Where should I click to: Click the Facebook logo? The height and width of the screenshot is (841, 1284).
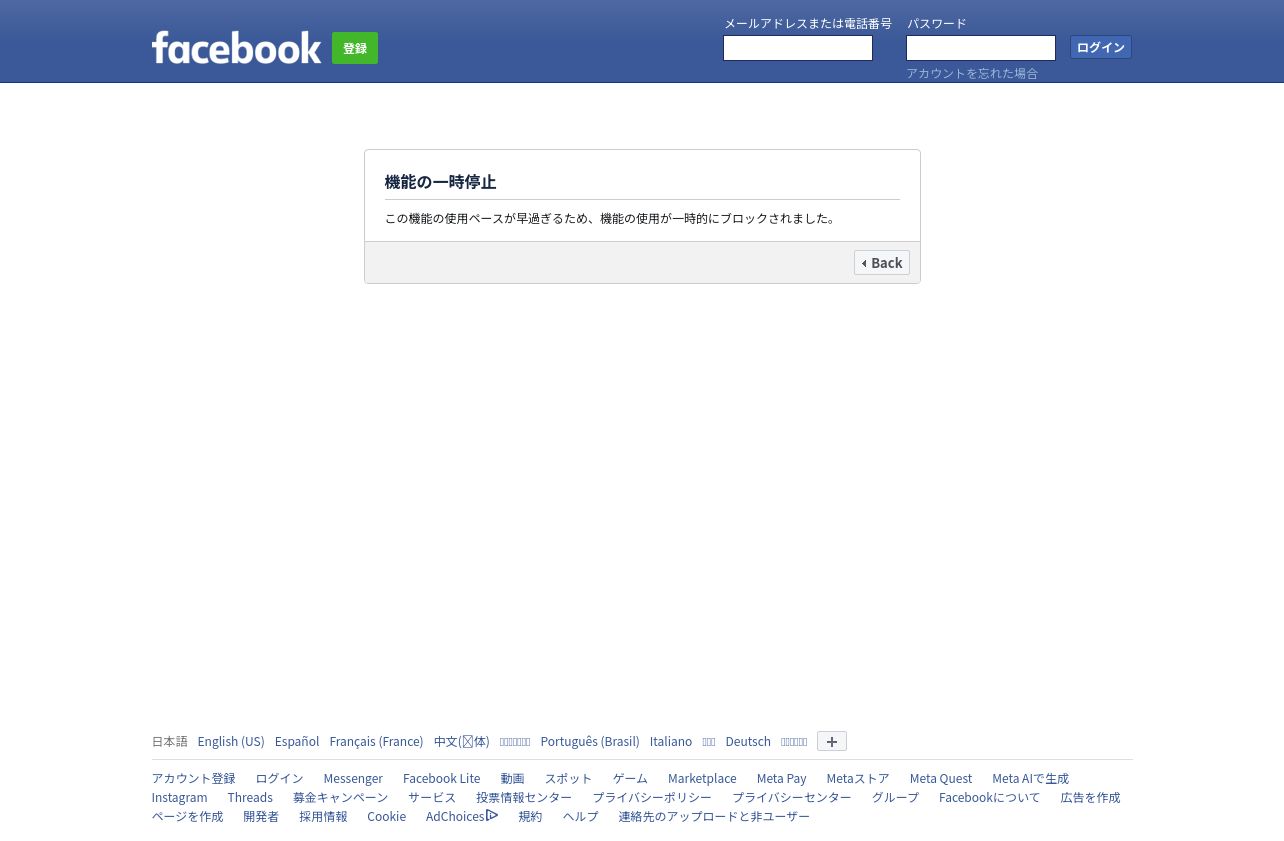pos(236,47)
